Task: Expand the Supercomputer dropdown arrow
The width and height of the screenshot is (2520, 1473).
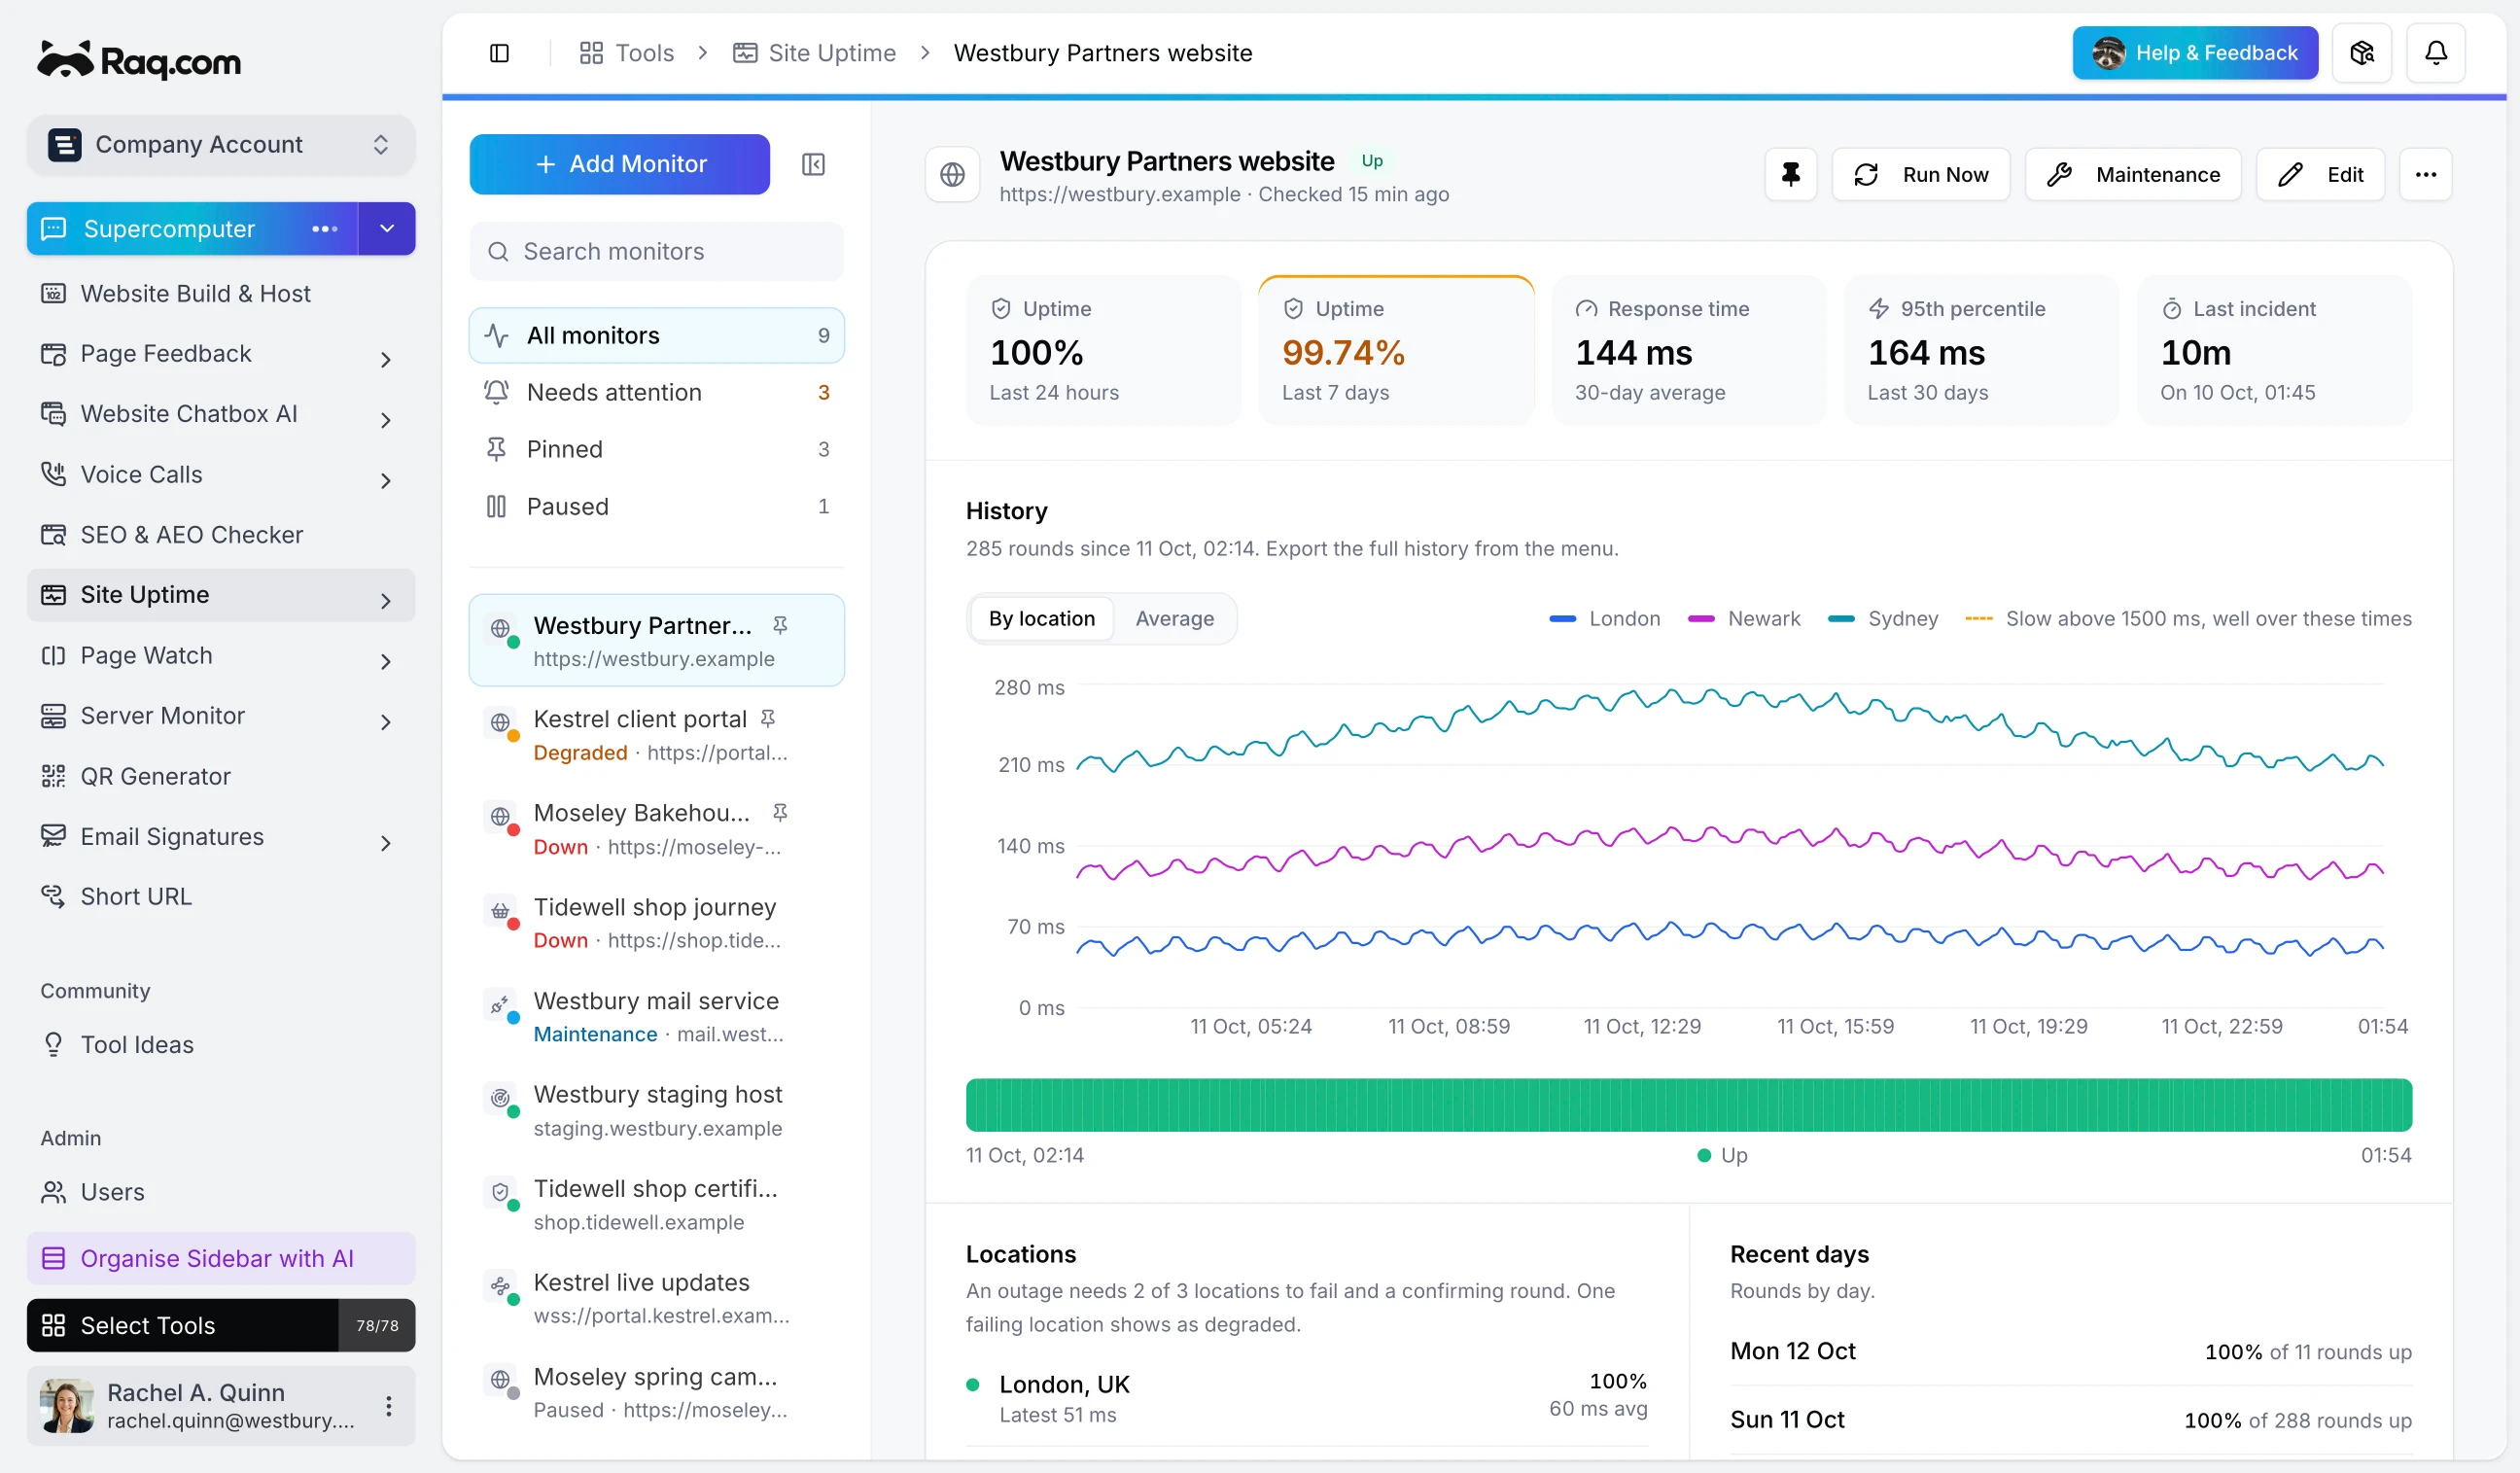Action: [387, 229]
